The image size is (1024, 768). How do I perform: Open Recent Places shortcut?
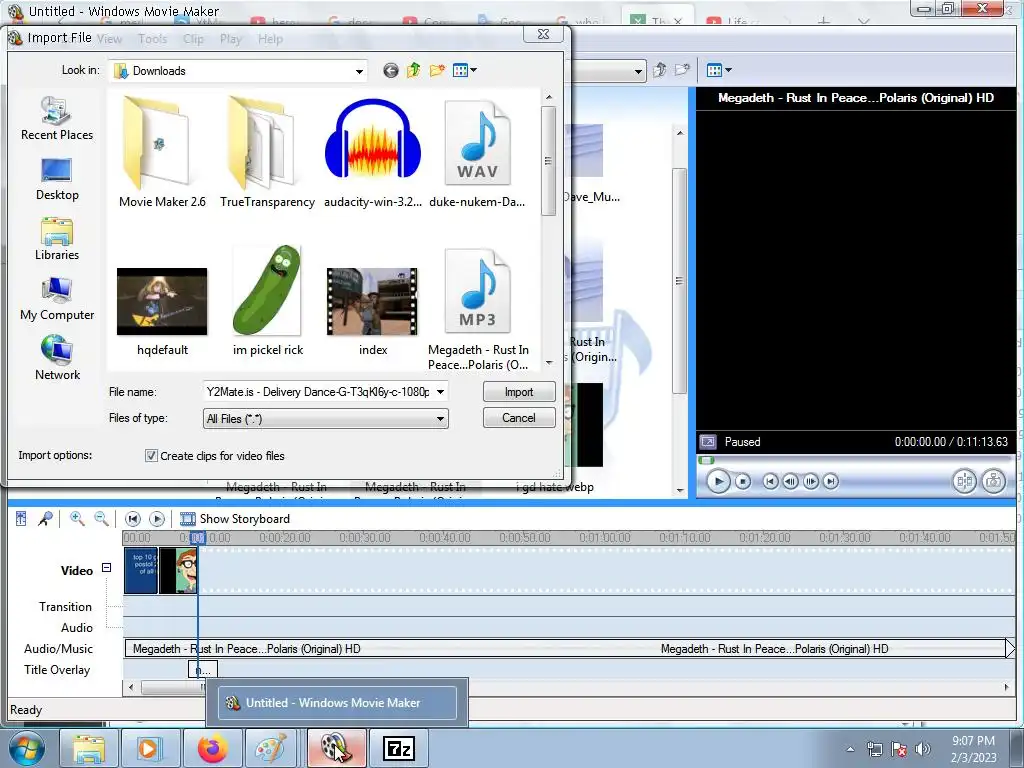(x=57, y=118)
